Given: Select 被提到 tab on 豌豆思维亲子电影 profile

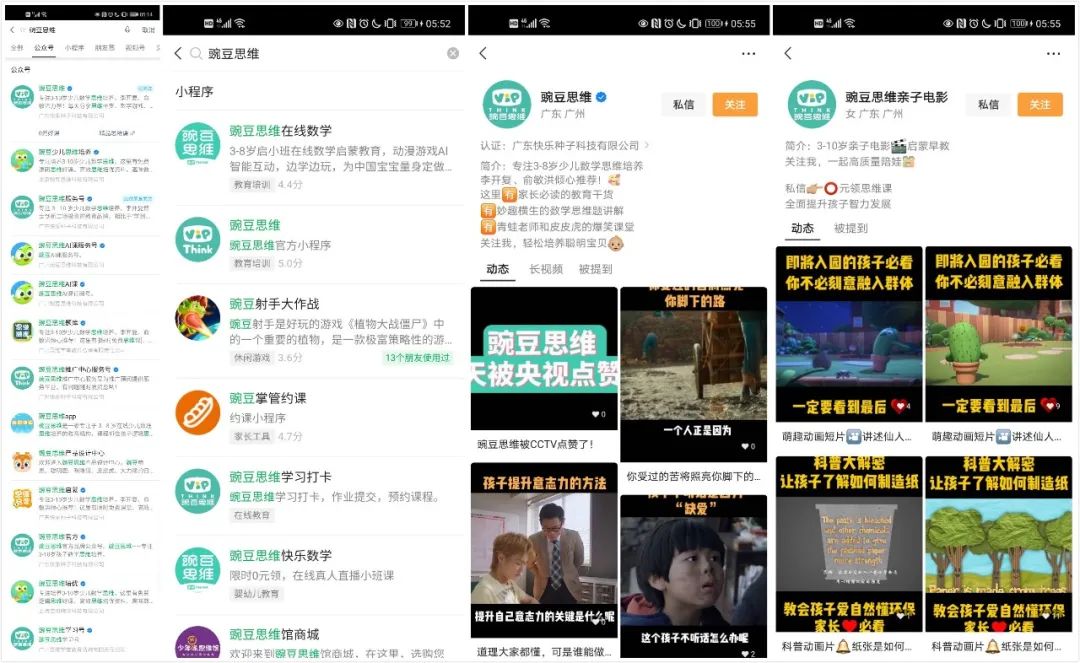Looking at the screenshot, I should point(851,229).
